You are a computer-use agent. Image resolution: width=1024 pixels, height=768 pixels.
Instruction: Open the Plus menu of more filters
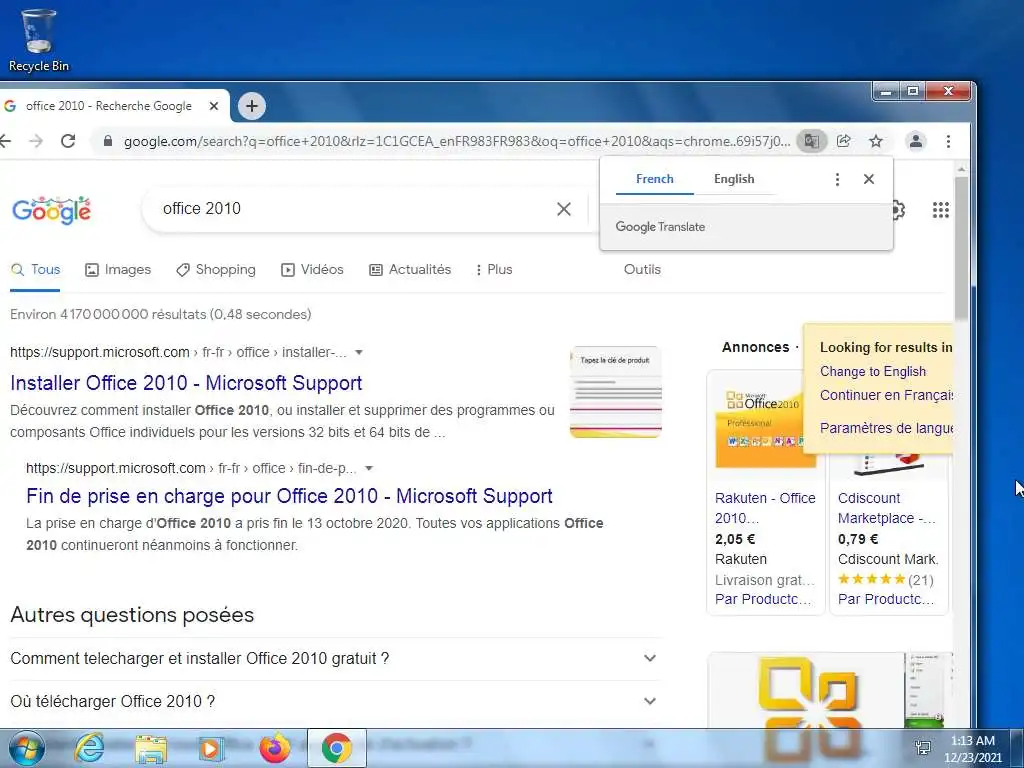point(494,270)
